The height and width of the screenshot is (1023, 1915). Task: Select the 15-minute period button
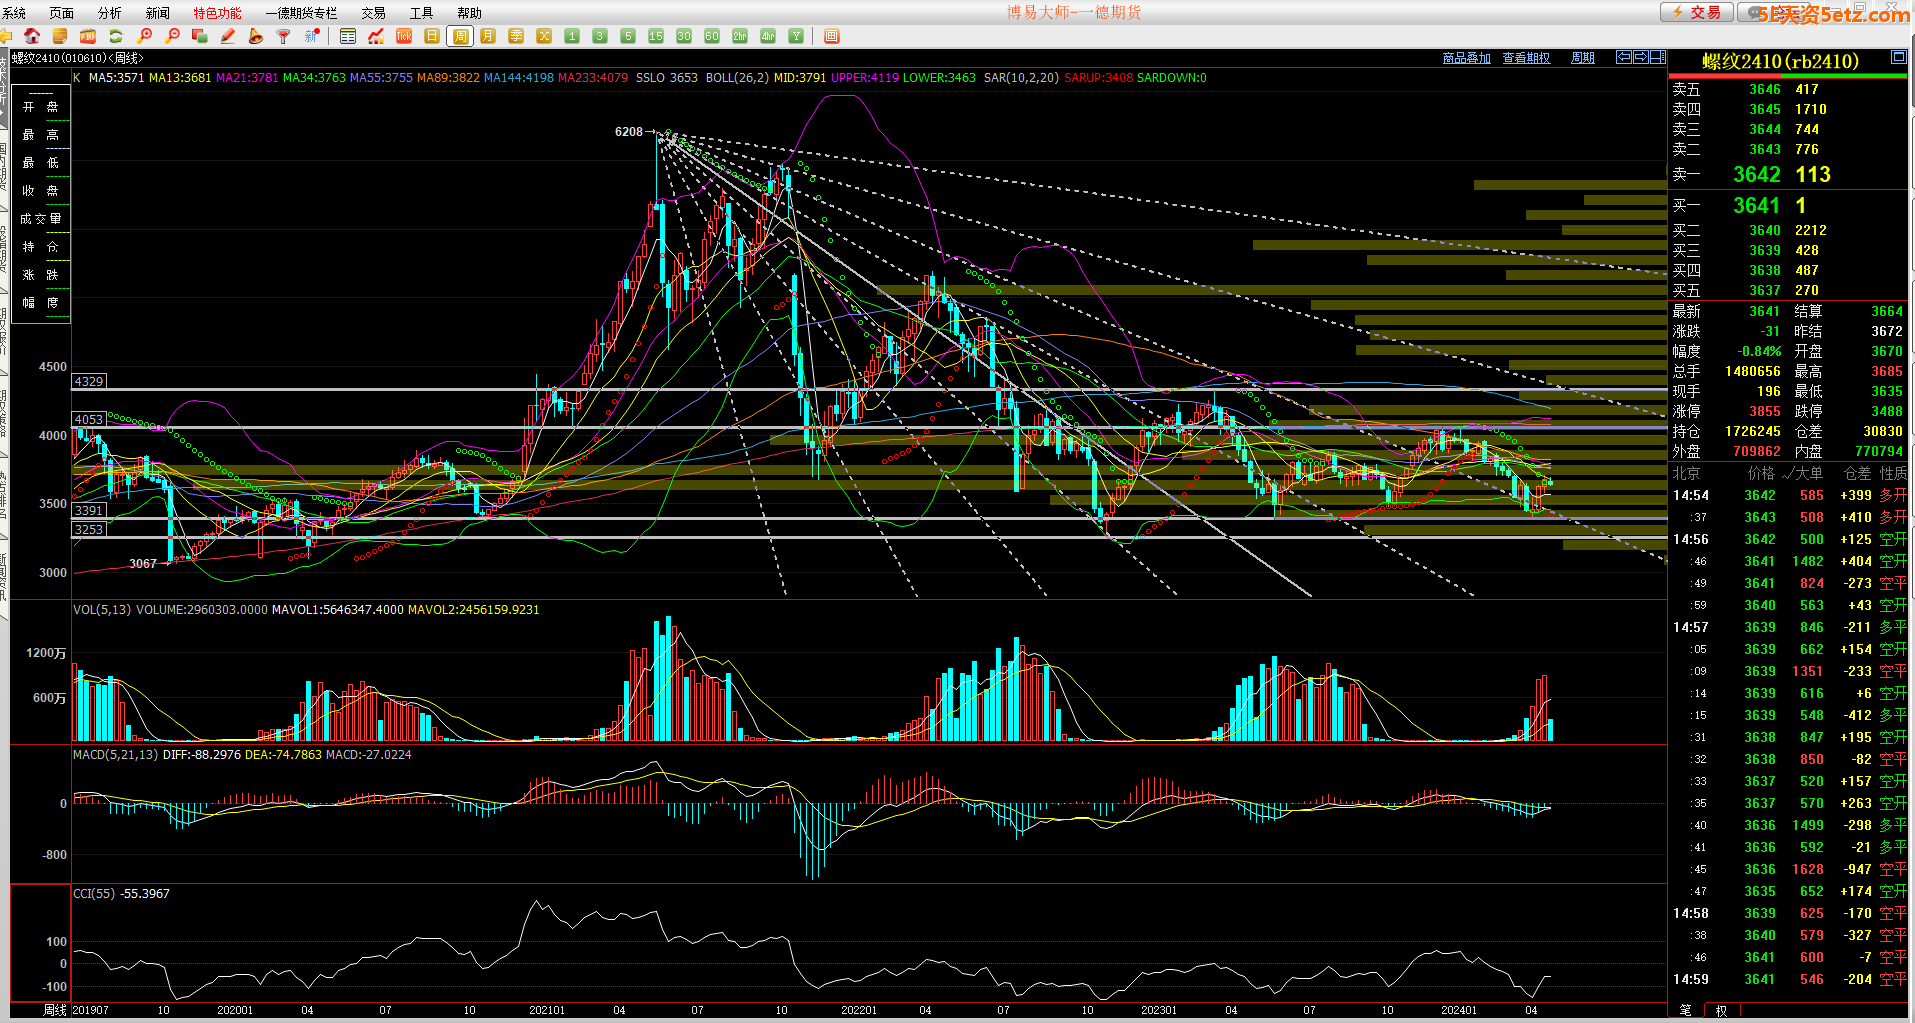click(656, 36)
